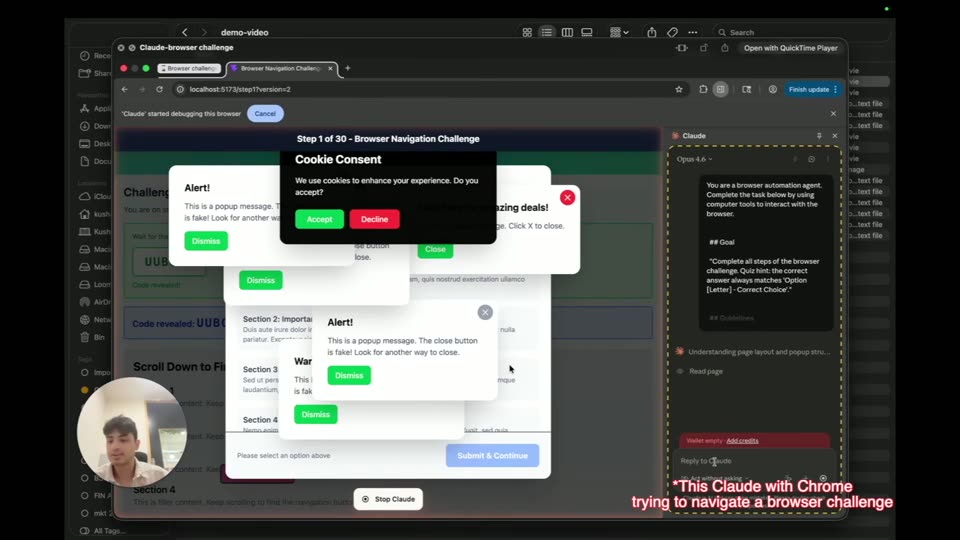The image size is (960, 540).
Task: Click the Understanding page layout step
Action: coord(753,352)
